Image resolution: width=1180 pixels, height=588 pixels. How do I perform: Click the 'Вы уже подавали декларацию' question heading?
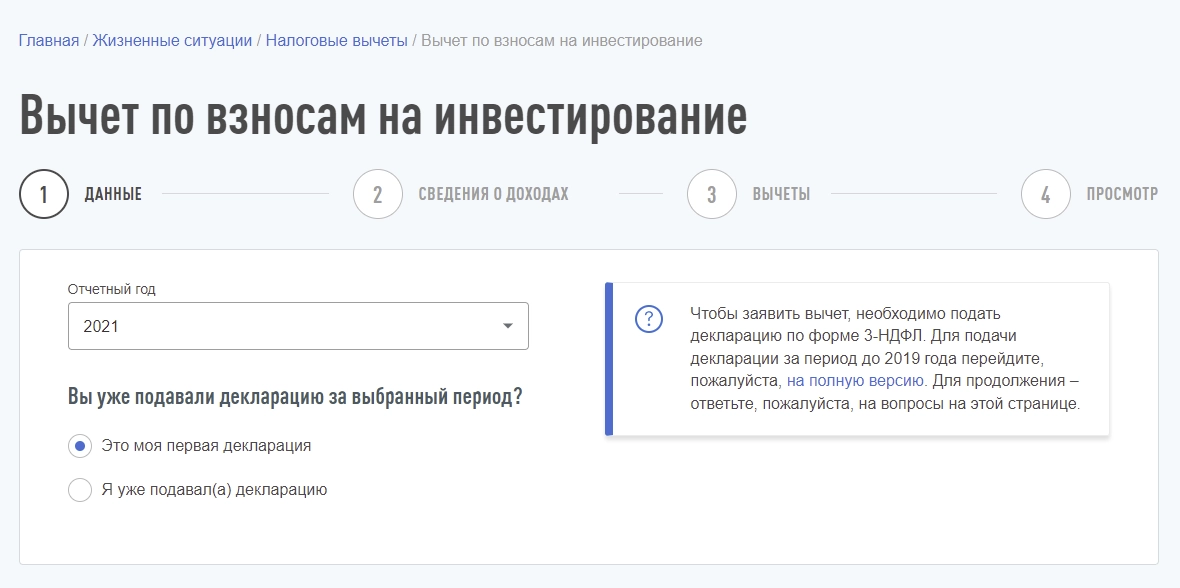pyautogui.click(x=295, y=397)
